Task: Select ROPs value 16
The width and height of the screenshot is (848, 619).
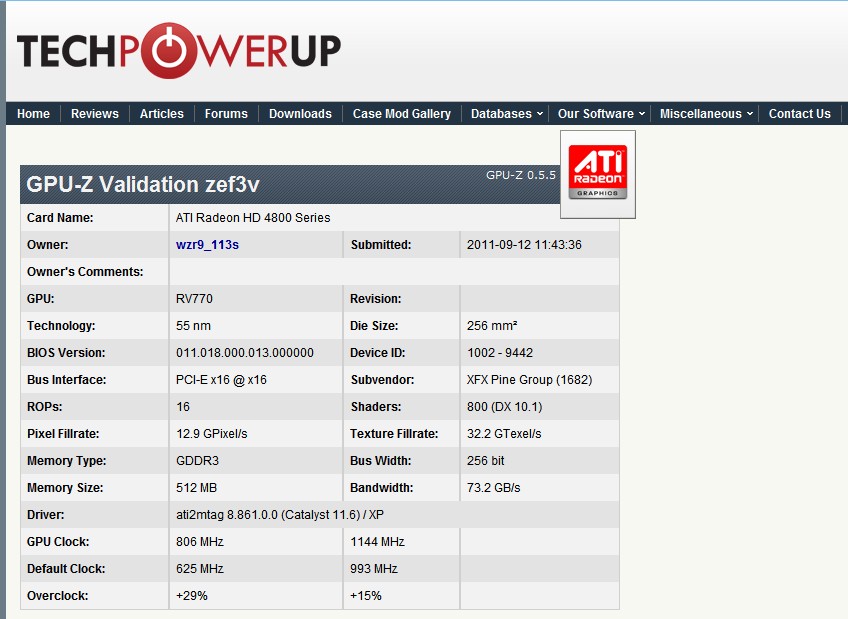Action: pyautogui.click(x=183, y=407)
